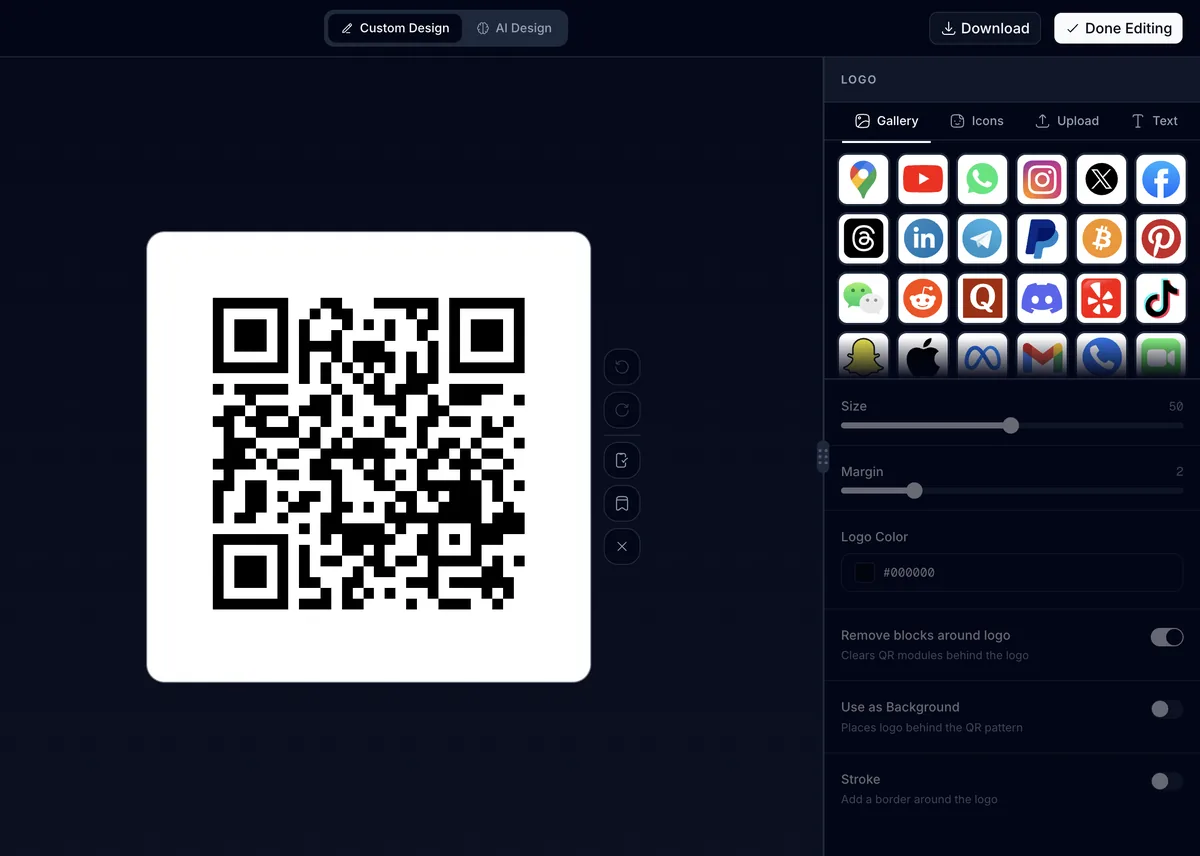This screenshot has width=1200, height=856.
Task: Go to the Upload tab
Action: pos(1066,121)
